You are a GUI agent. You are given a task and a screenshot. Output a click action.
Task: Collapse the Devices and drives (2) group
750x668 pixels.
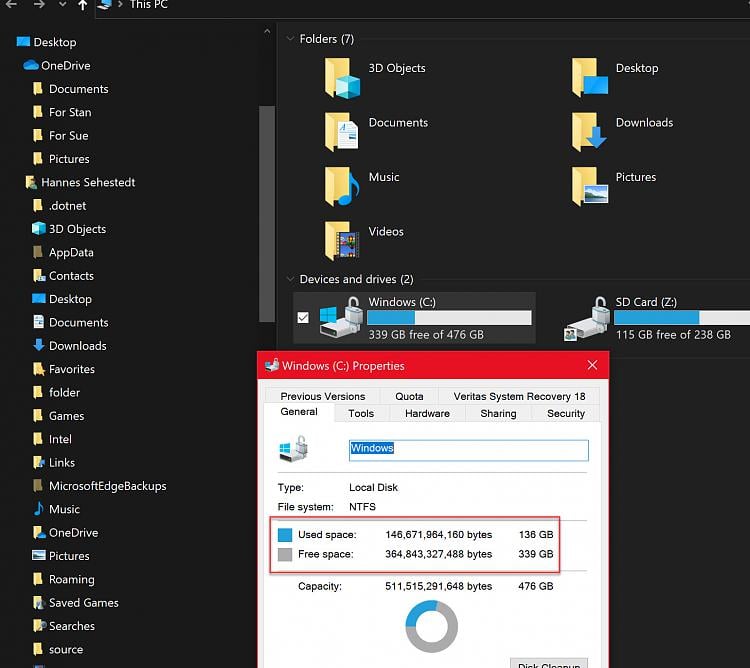[290, 279]
